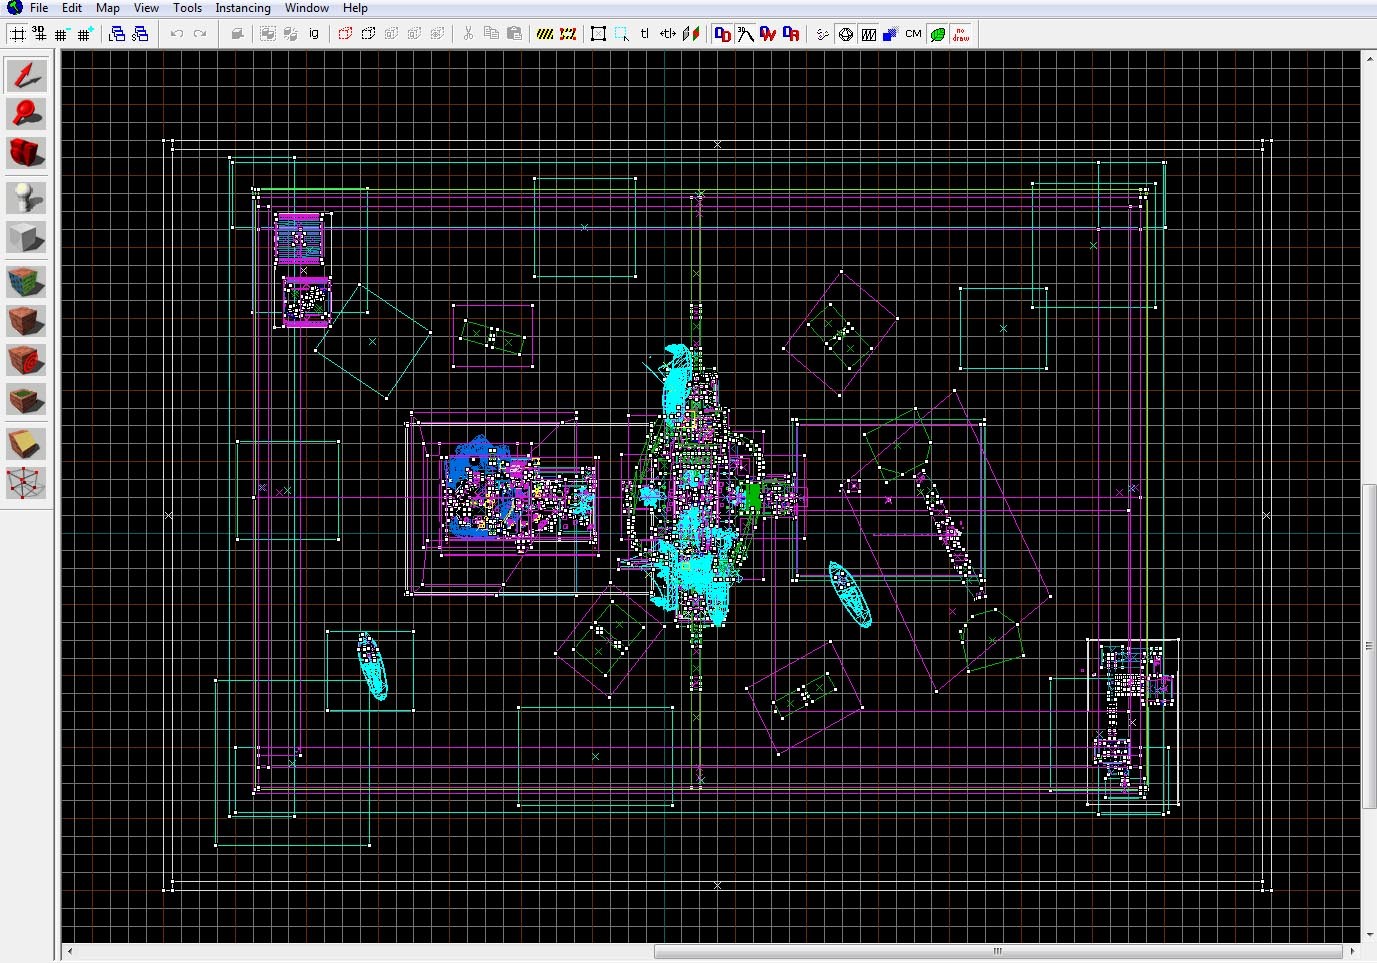Choose the Entity tool light bulb
The height and width of the screenshot is (963, 1377).
pos(27,197)
